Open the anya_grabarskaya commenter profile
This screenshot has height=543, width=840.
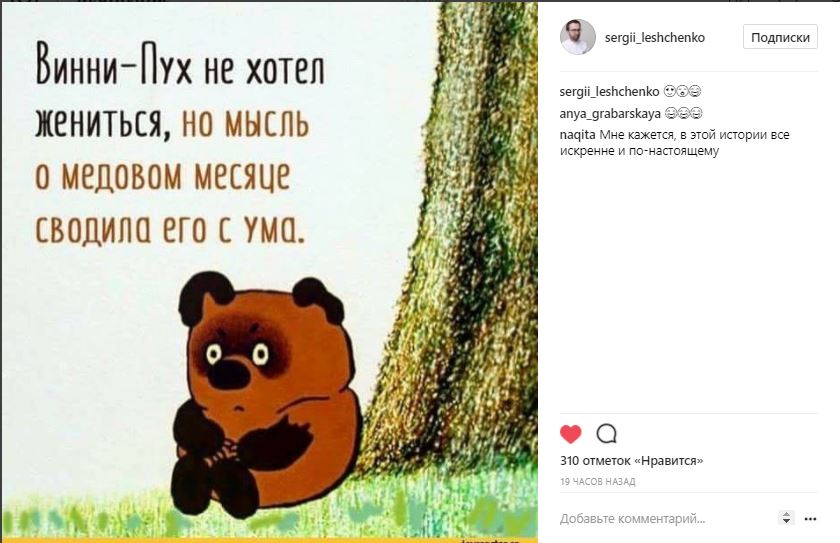pos(610,114)
